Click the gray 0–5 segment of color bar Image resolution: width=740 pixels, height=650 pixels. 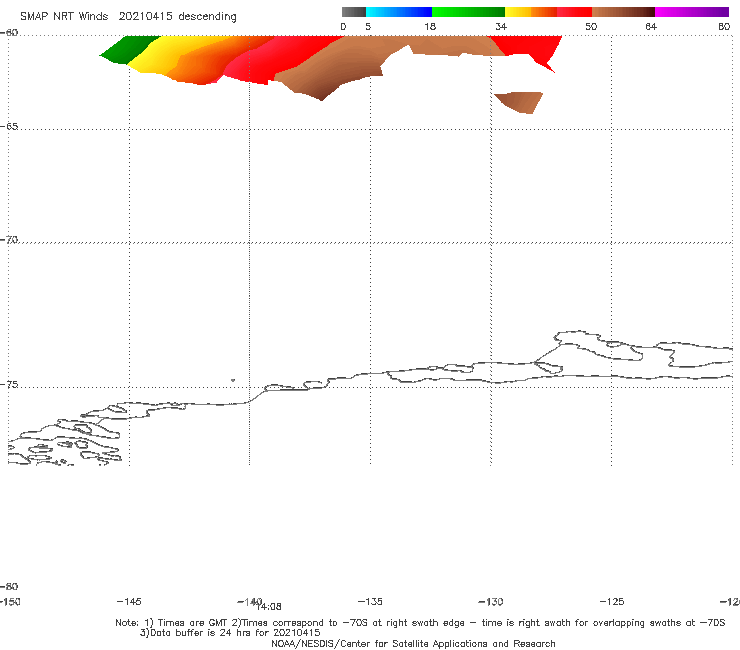pos(353,12)
